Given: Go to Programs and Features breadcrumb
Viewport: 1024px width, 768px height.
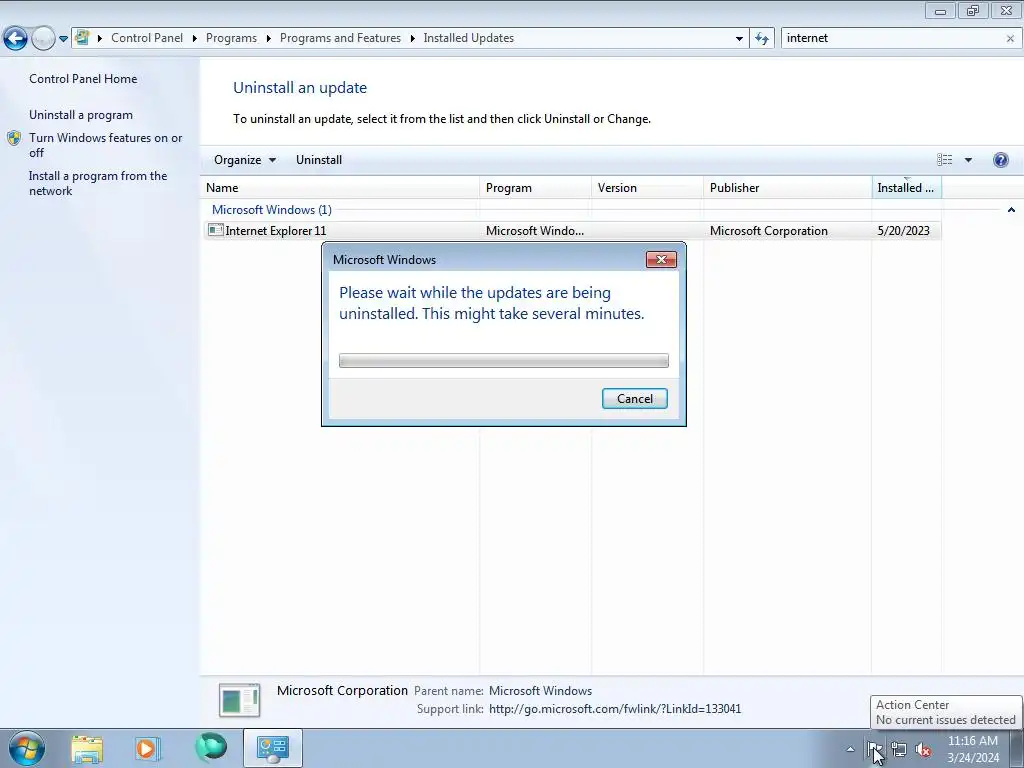Looking at the screenshot, I should [340, 38].
